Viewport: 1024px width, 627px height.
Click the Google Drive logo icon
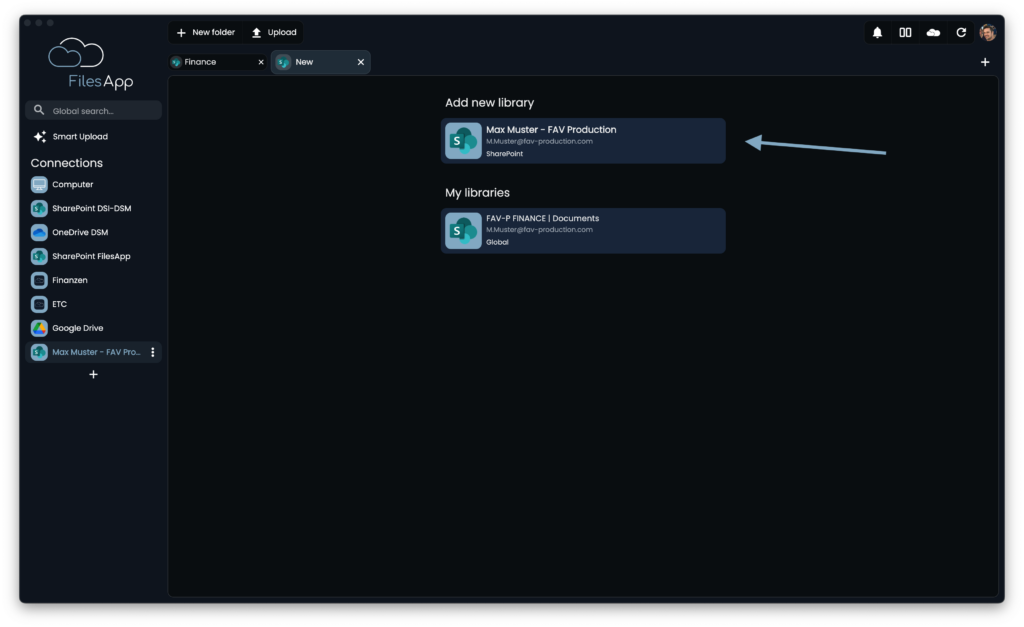39,328
